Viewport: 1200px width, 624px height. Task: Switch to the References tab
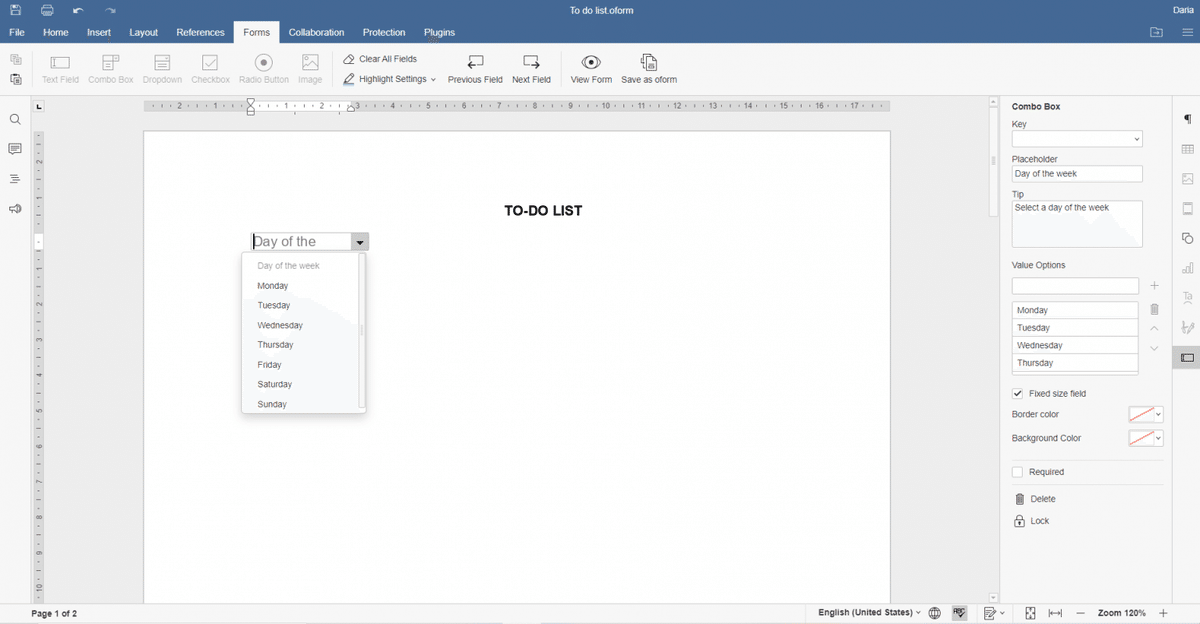pos(200,33)
